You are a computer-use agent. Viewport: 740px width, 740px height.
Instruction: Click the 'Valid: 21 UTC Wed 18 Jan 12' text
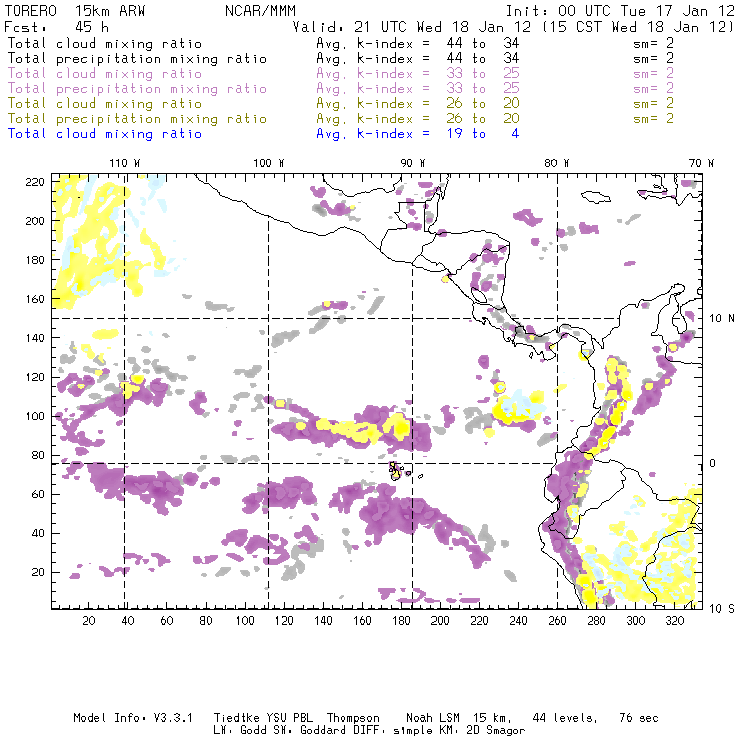412,27
